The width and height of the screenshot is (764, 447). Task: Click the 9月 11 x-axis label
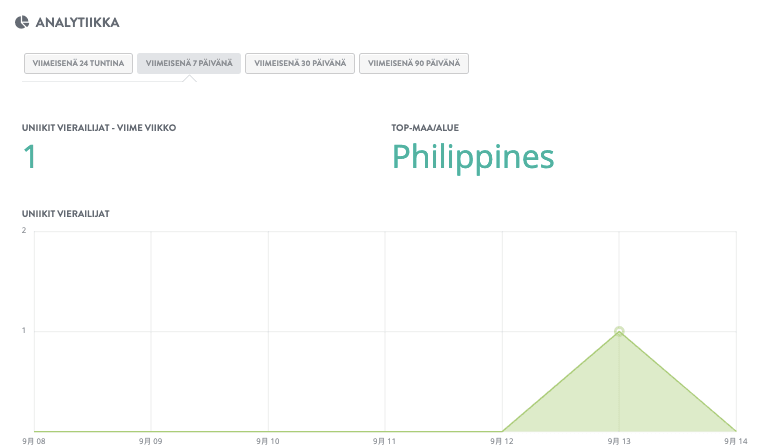click(x=385, y=440)
